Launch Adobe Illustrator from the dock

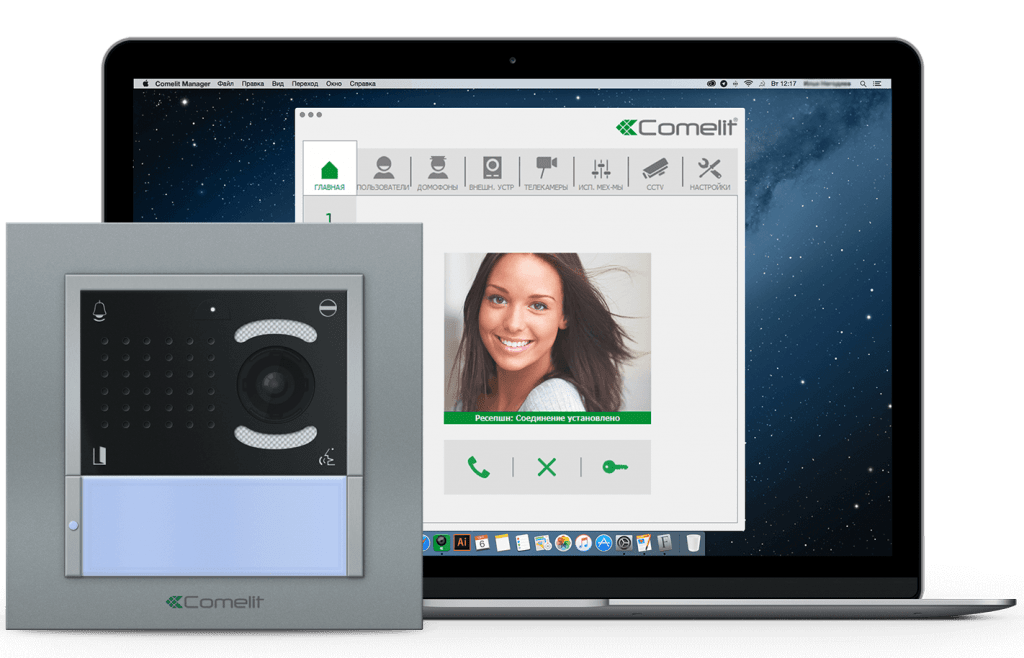click(x=462, y=542)
